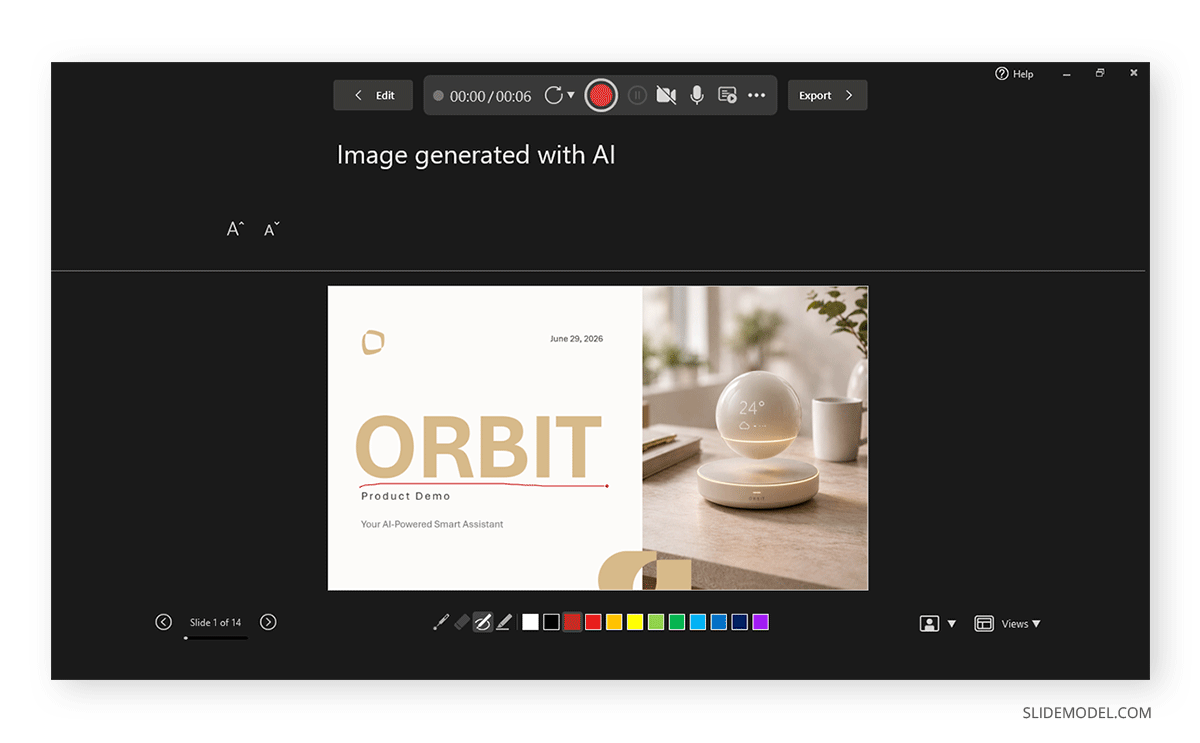Click the 00:00 / 00:06 recording timer
This screenshot has height=743, width=1200.
coord(490,96)
